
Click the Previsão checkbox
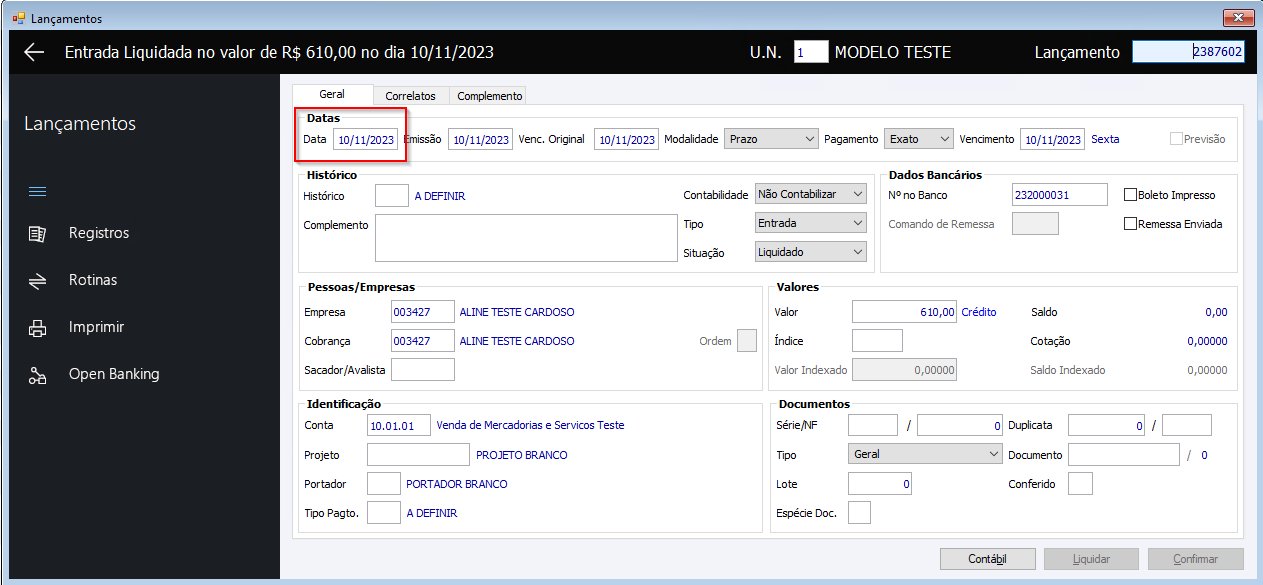1176,139
